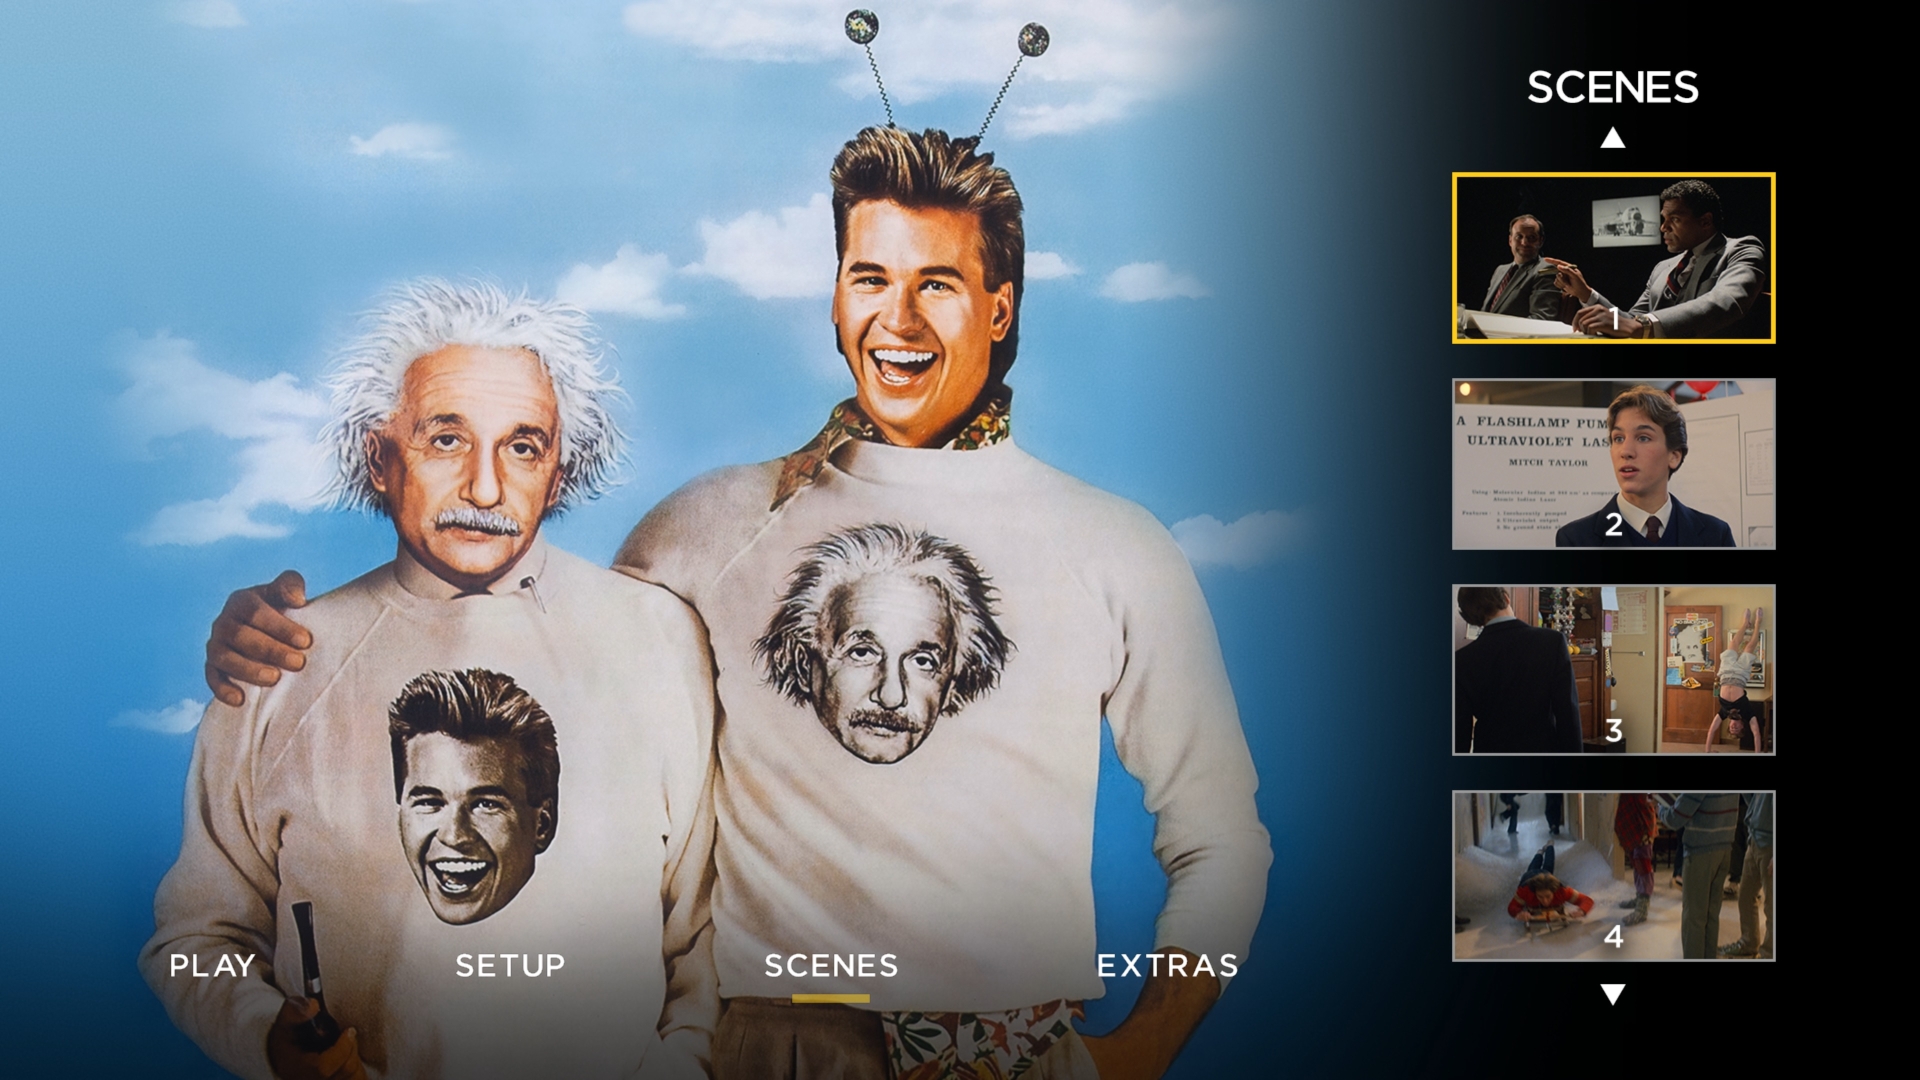Choose scene 2 with Mitch Taylor sign

pyautogui.click(x=1614, y=464)
